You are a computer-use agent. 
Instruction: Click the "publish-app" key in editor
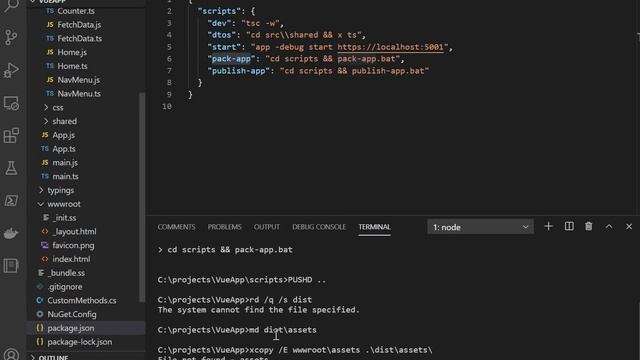pos(239,71)
